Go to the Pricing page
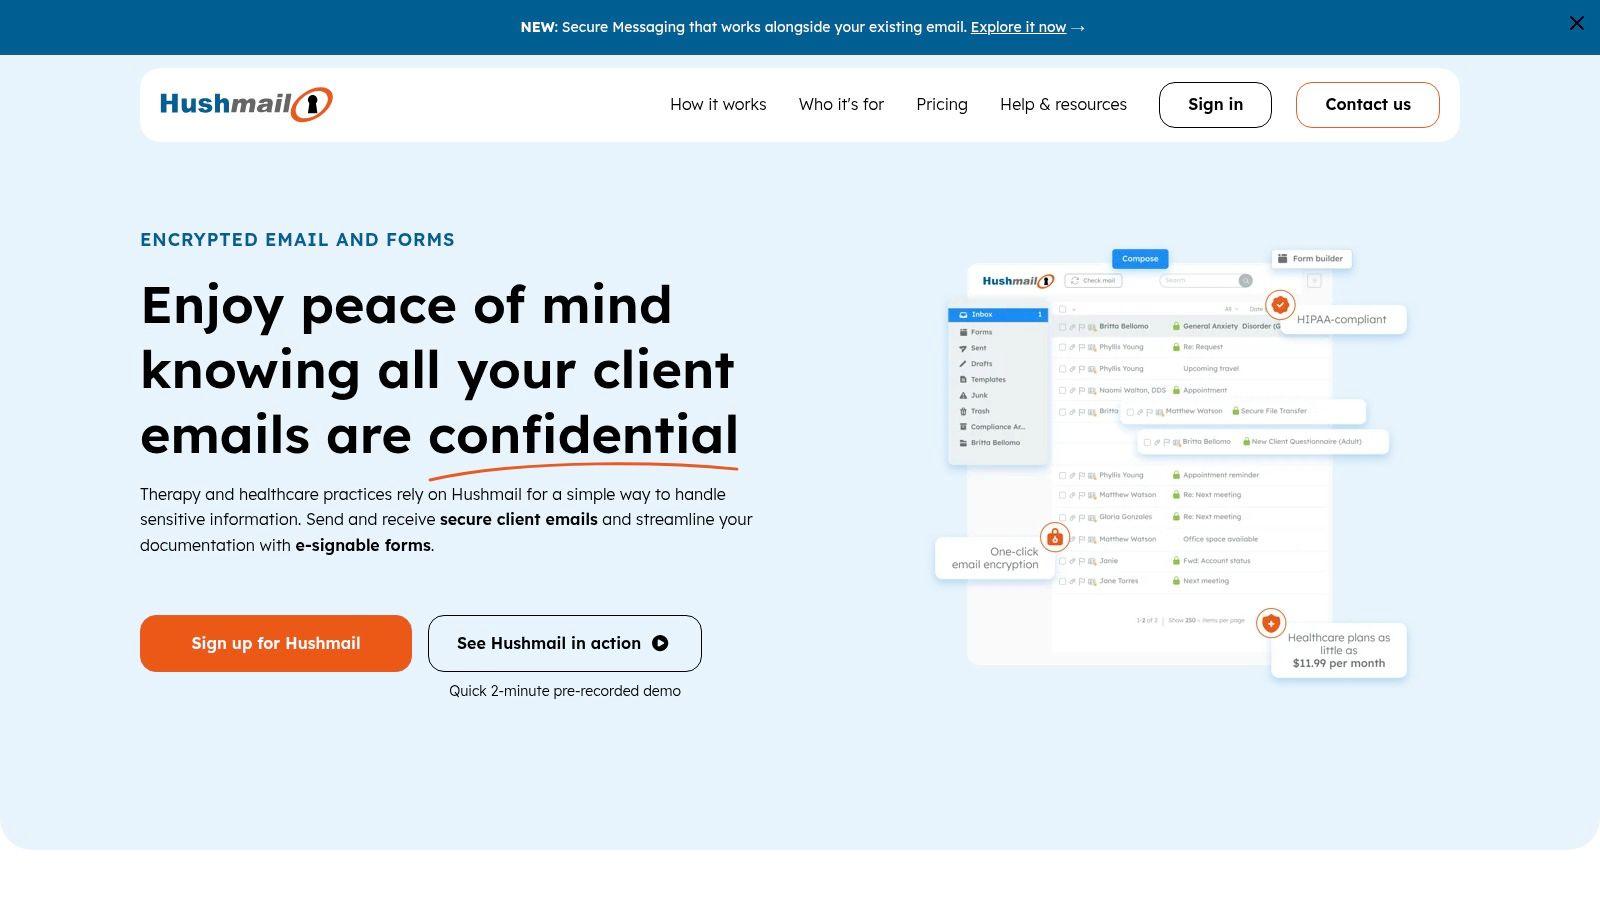Viewport: 1600px width, 900px height. (942, 104)
